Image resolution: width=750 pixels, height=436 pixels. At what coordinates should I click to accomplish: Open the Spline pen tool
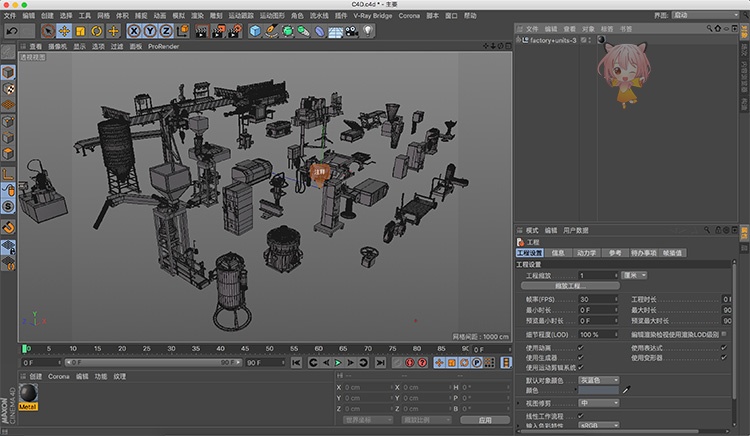click(271, 31)
